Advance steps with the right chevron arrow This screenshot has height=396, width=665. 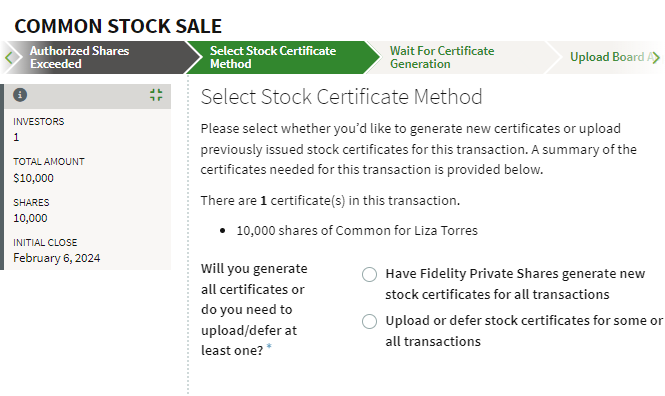tap(656, 57)
